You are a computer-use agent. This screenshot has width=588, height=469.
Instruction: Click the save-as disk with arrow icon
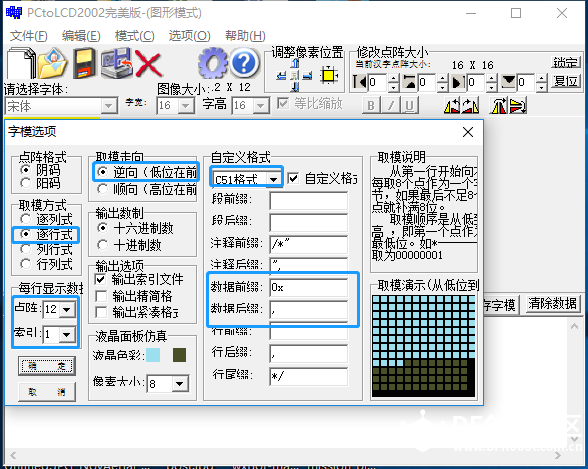[x=117, y=63]
